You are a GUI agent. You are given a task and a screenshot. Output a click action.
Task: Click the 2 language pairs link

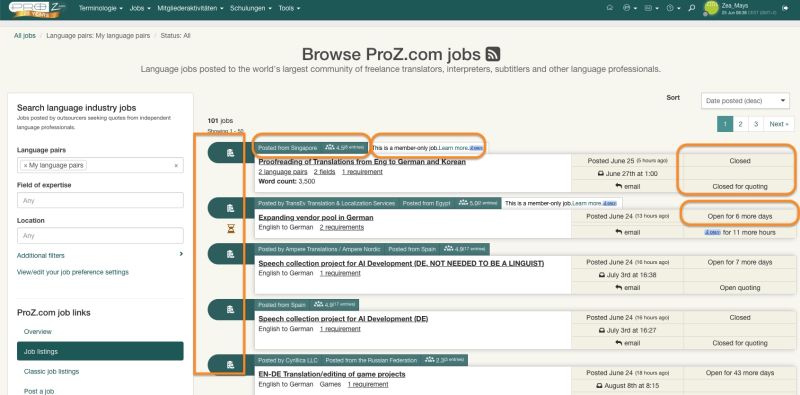tap(283, 172)
